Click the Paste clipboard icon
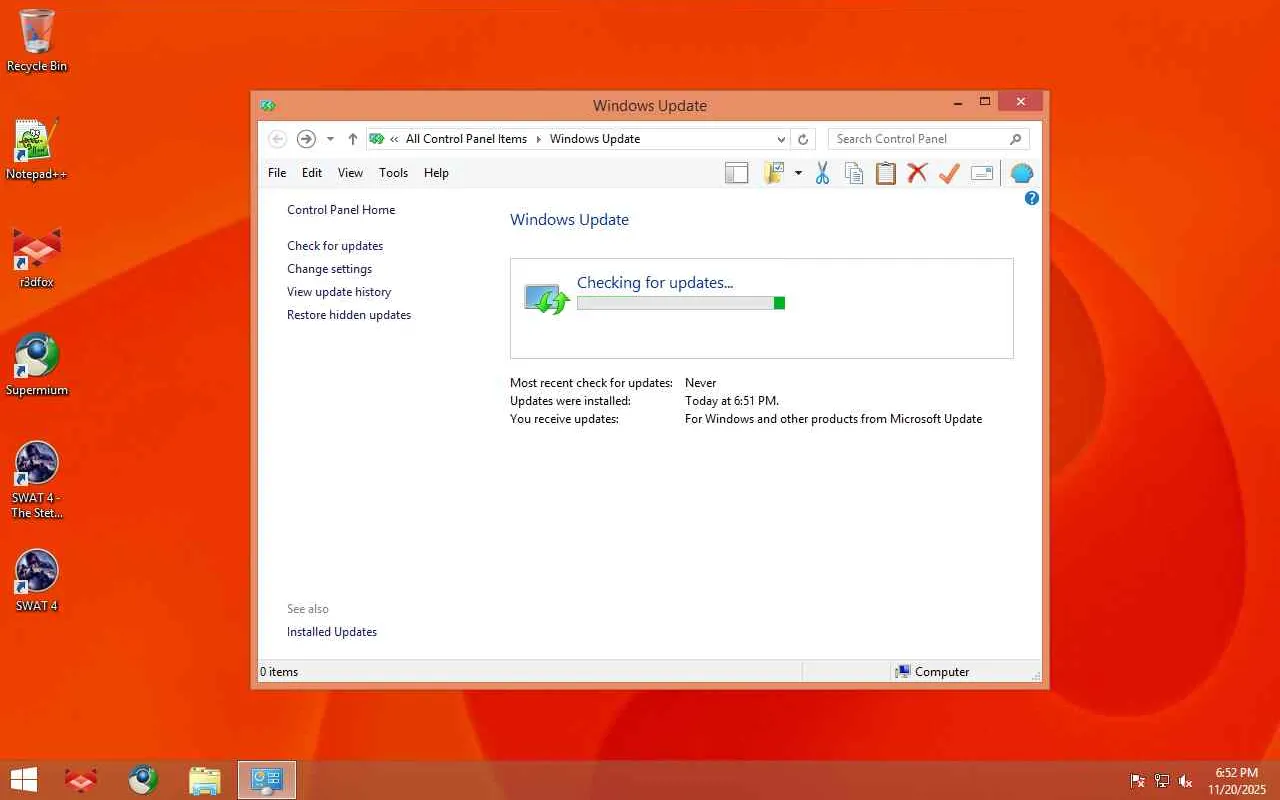This screenshot has height=800, width=1280. click(x=886, y=173)
